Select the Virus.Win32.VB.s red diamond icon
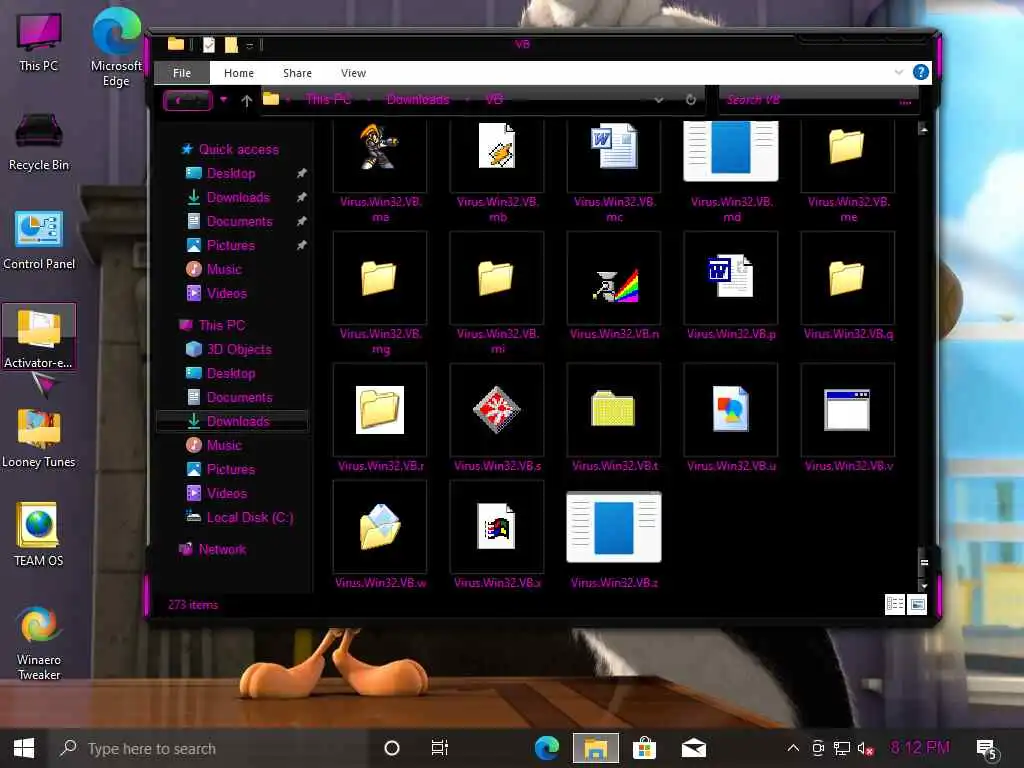This screenshot has height=768, width=1024. point(497,410)
